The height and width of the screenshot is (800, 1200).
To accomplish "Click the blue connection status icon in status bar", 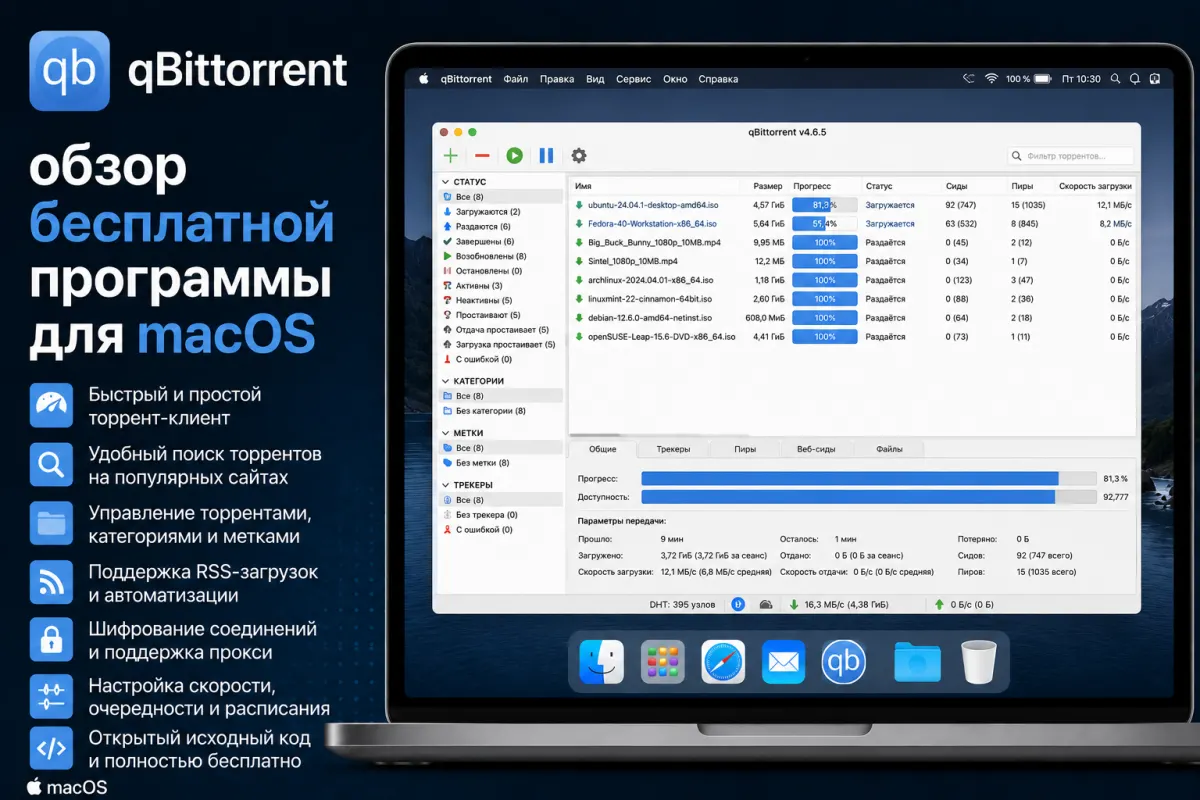I will pyautogui.click(x=738, y=604).
